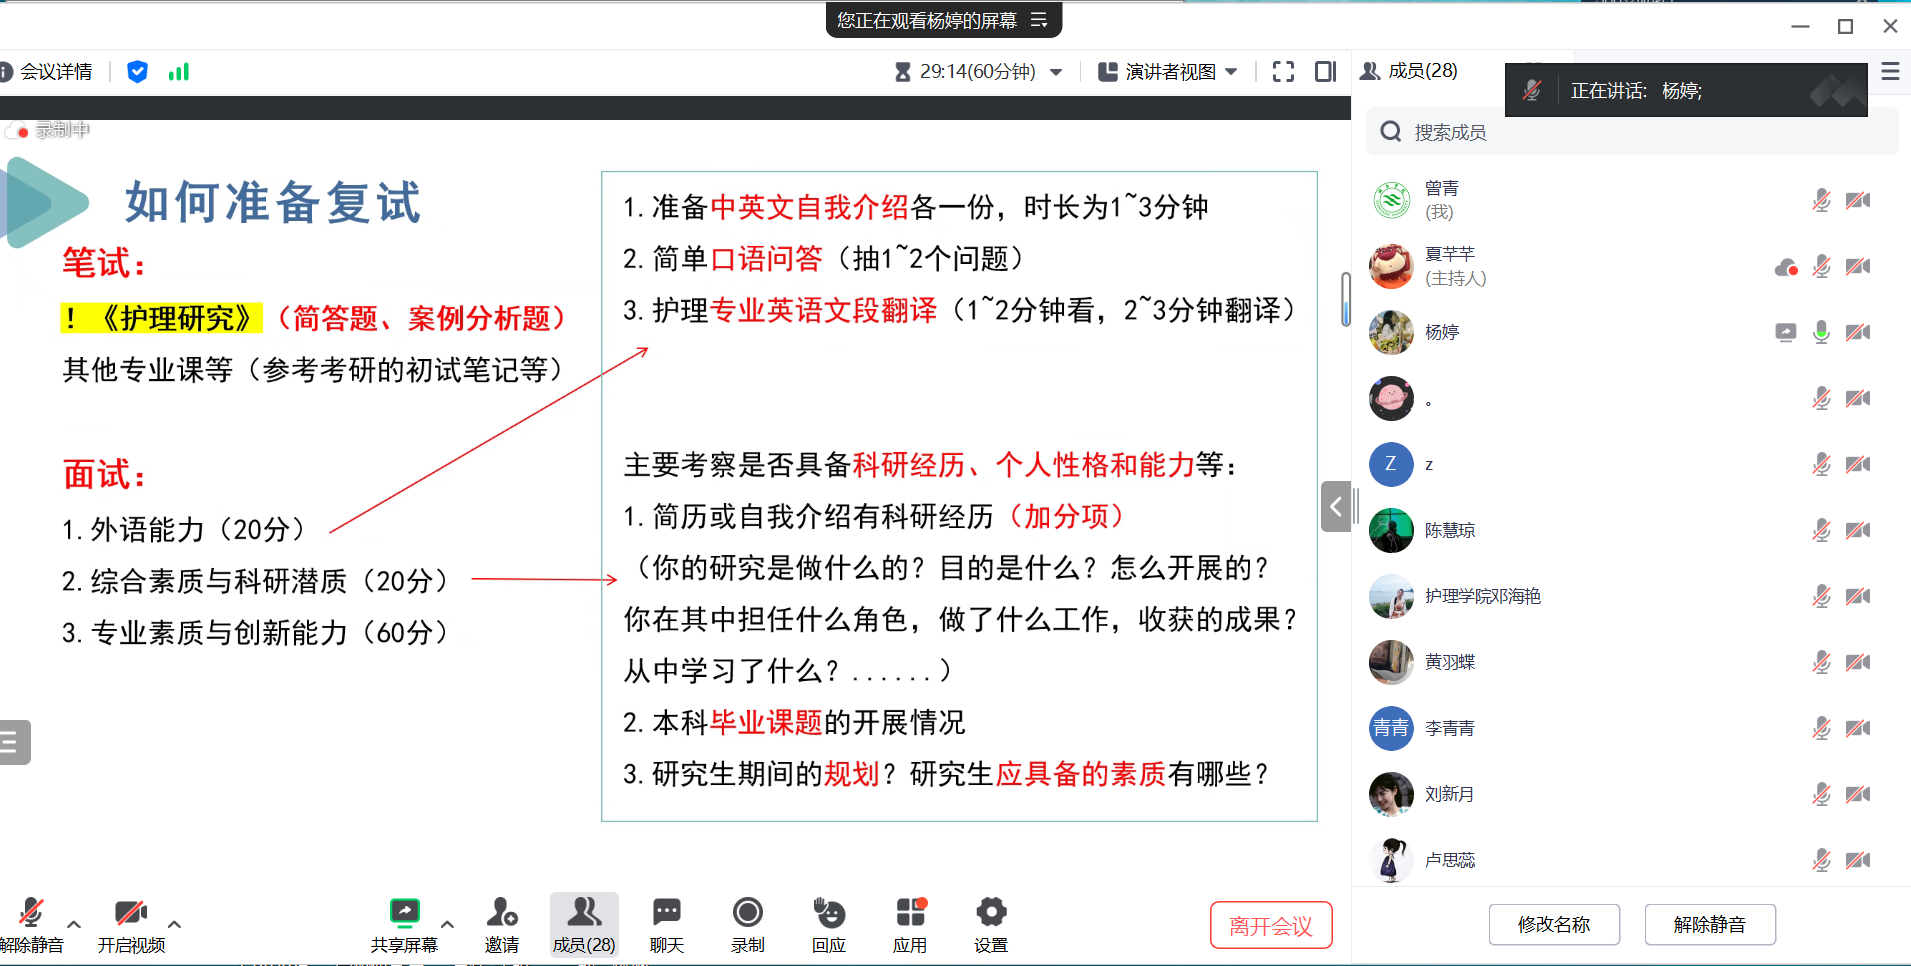
Task: Click the 修改名称 rename button
Action: pyautogui.click(x=1553, y=925)
